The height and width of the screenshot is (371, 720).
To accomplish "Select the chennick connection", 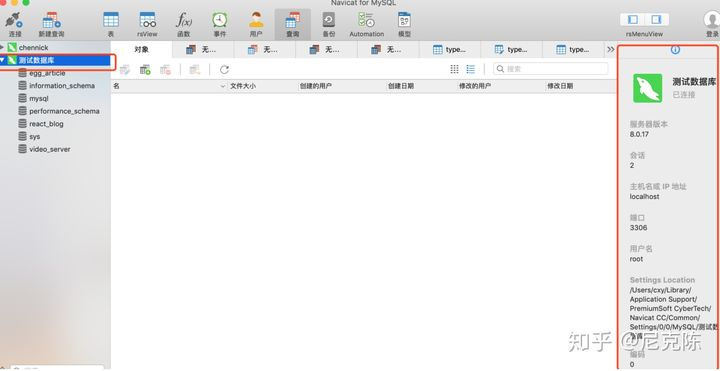I will pyautogui.click(x=34, y=47).
